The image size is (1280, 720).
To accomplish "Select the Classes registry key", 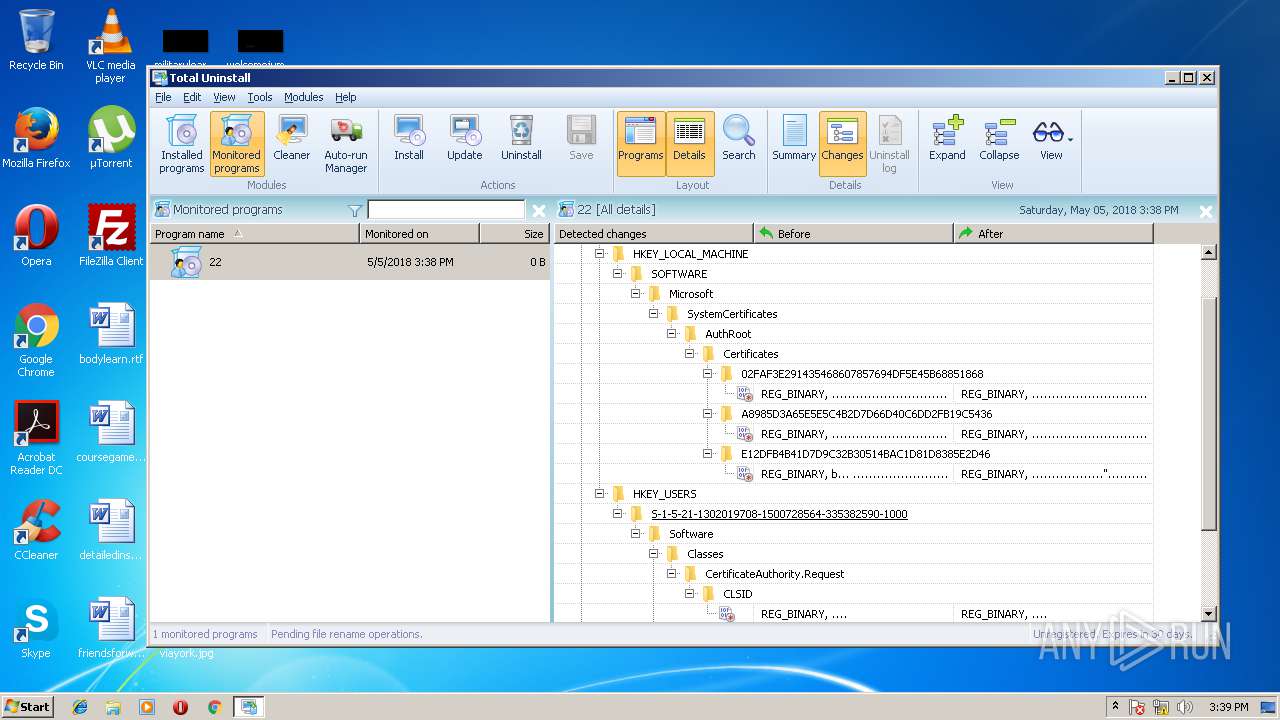I will point(705,554).
